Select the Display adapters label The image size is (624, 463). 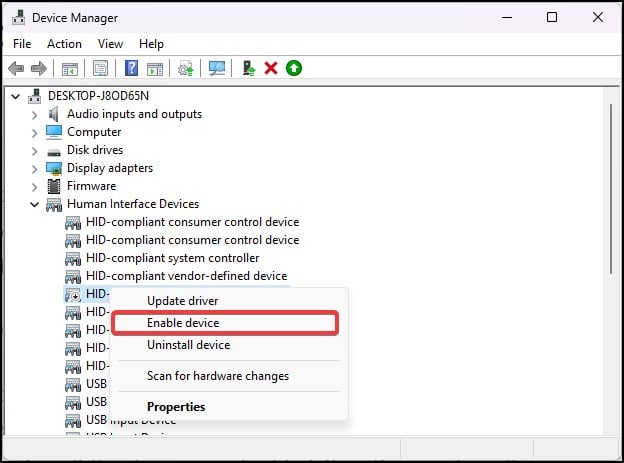[x=110, y=168]
